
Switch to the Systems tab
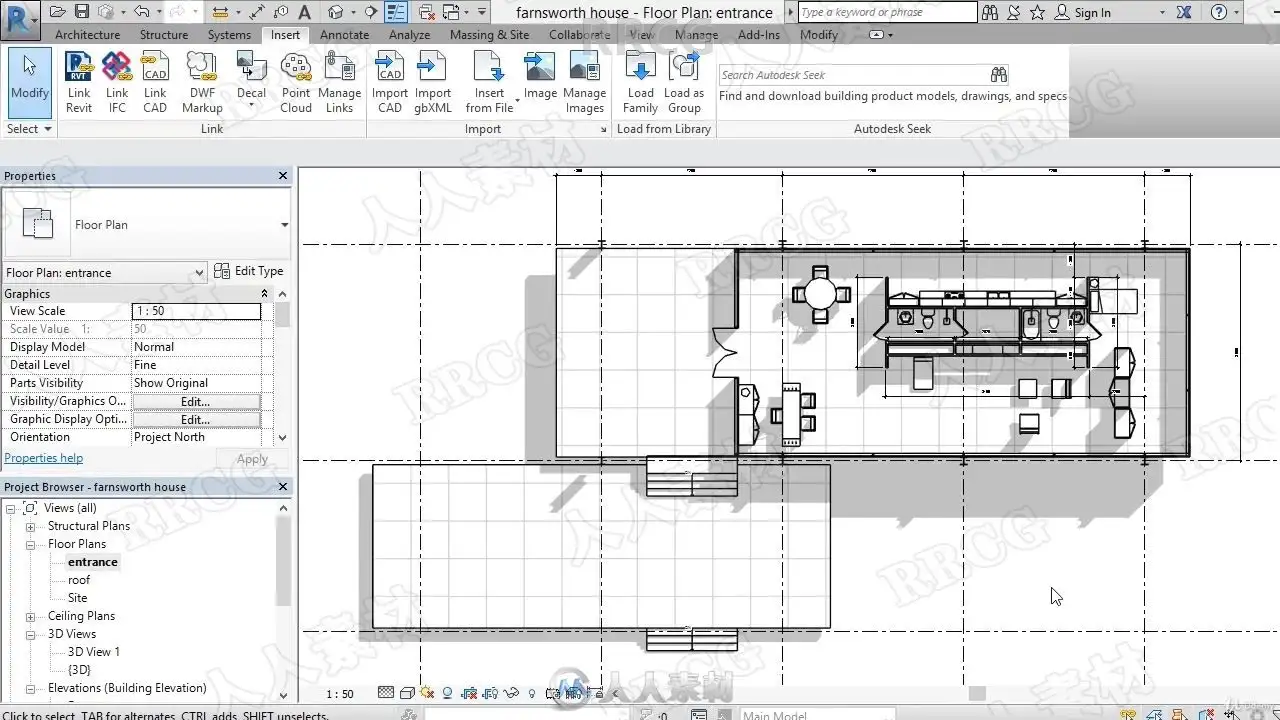coord(229,35)
